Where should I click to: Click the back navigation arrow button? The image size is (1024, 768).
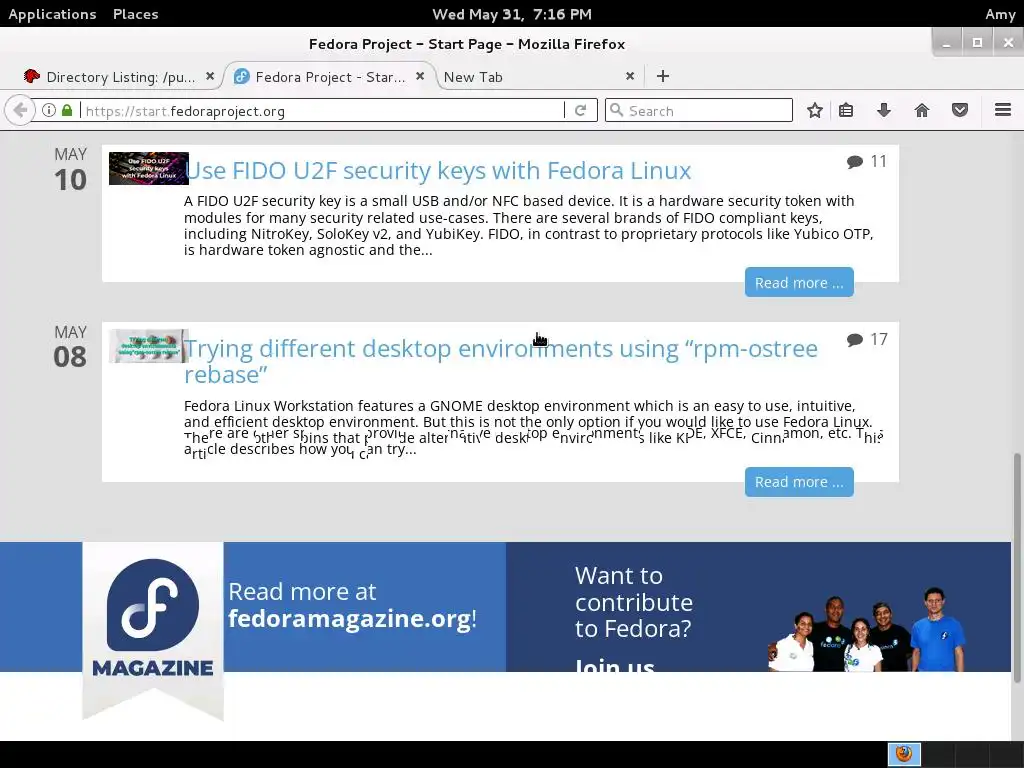[x=19, y=110]
